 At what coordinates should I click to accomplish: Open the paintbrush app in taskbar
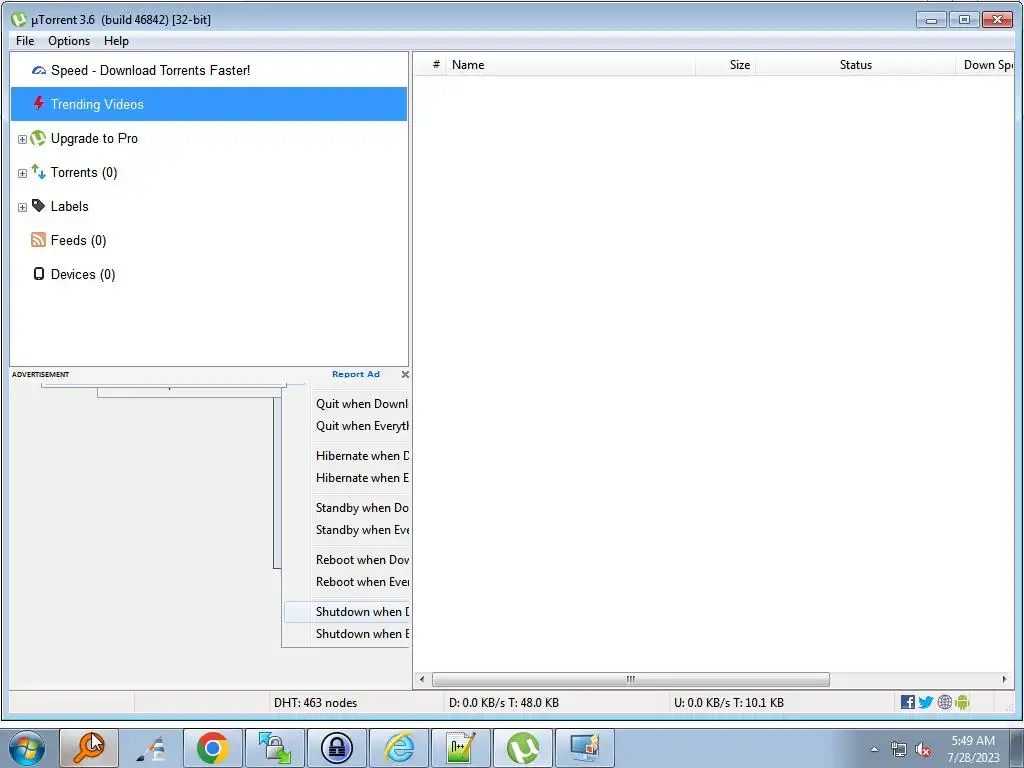point(151,748)
